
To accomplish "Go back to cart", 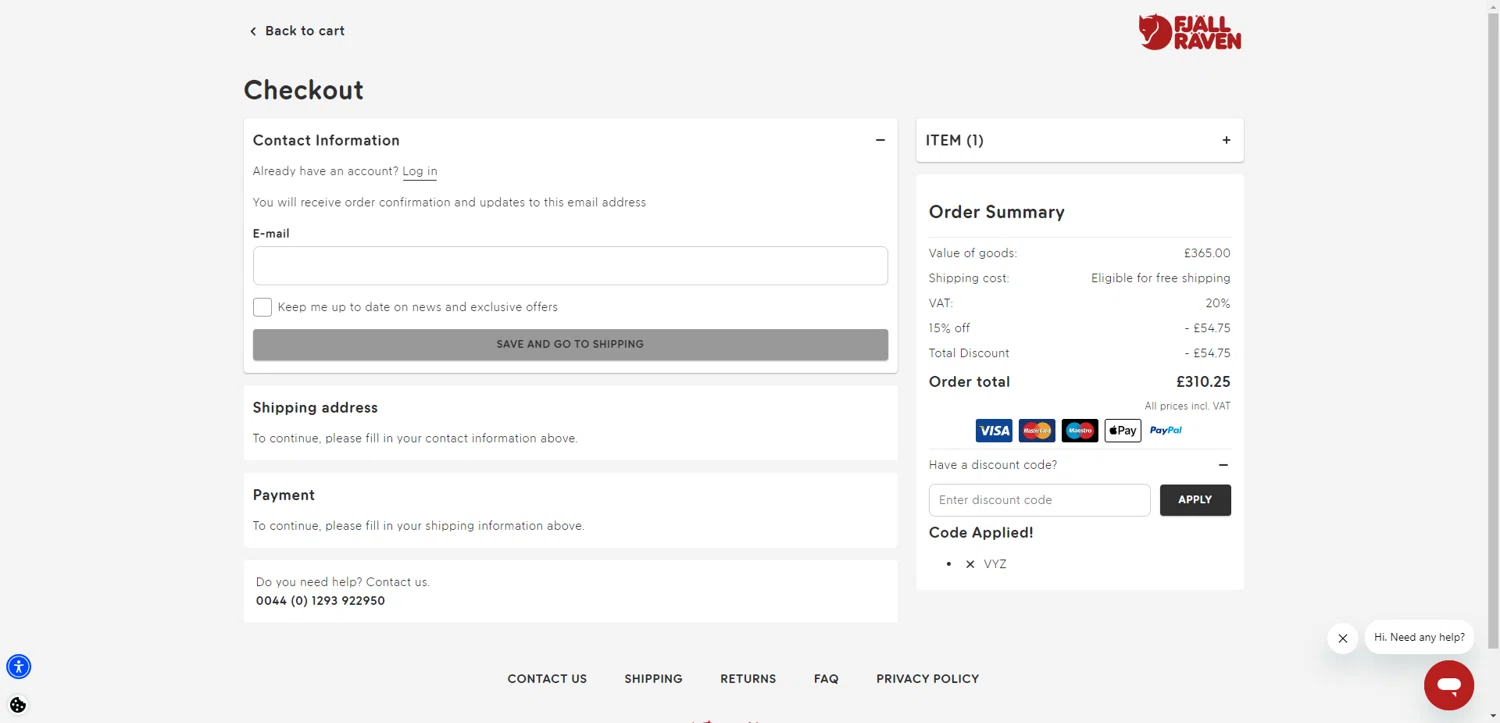I will coord(297,31).
